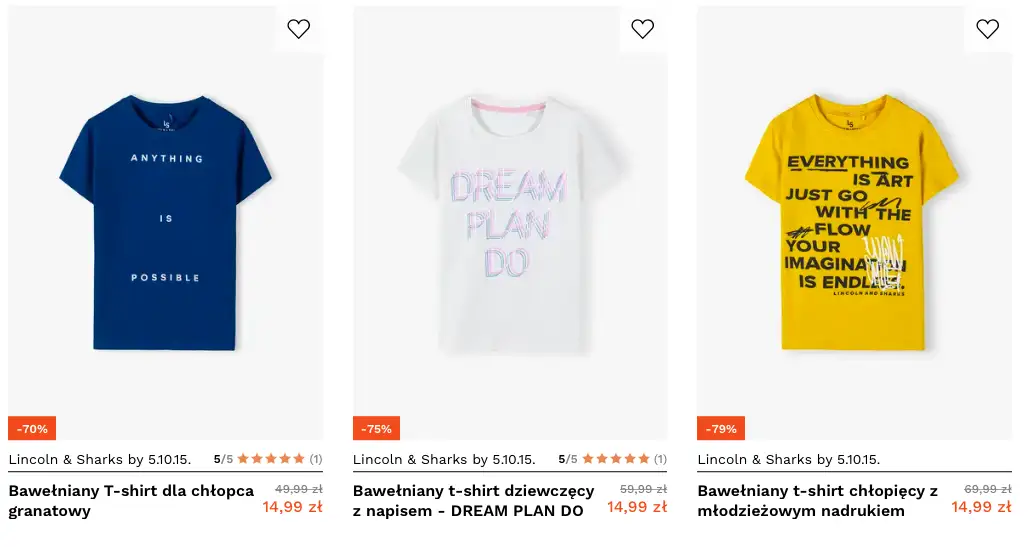Open Bawełniany T-shirt dla chłopca granatowy link
The image size is (1033, 547).
131,501
